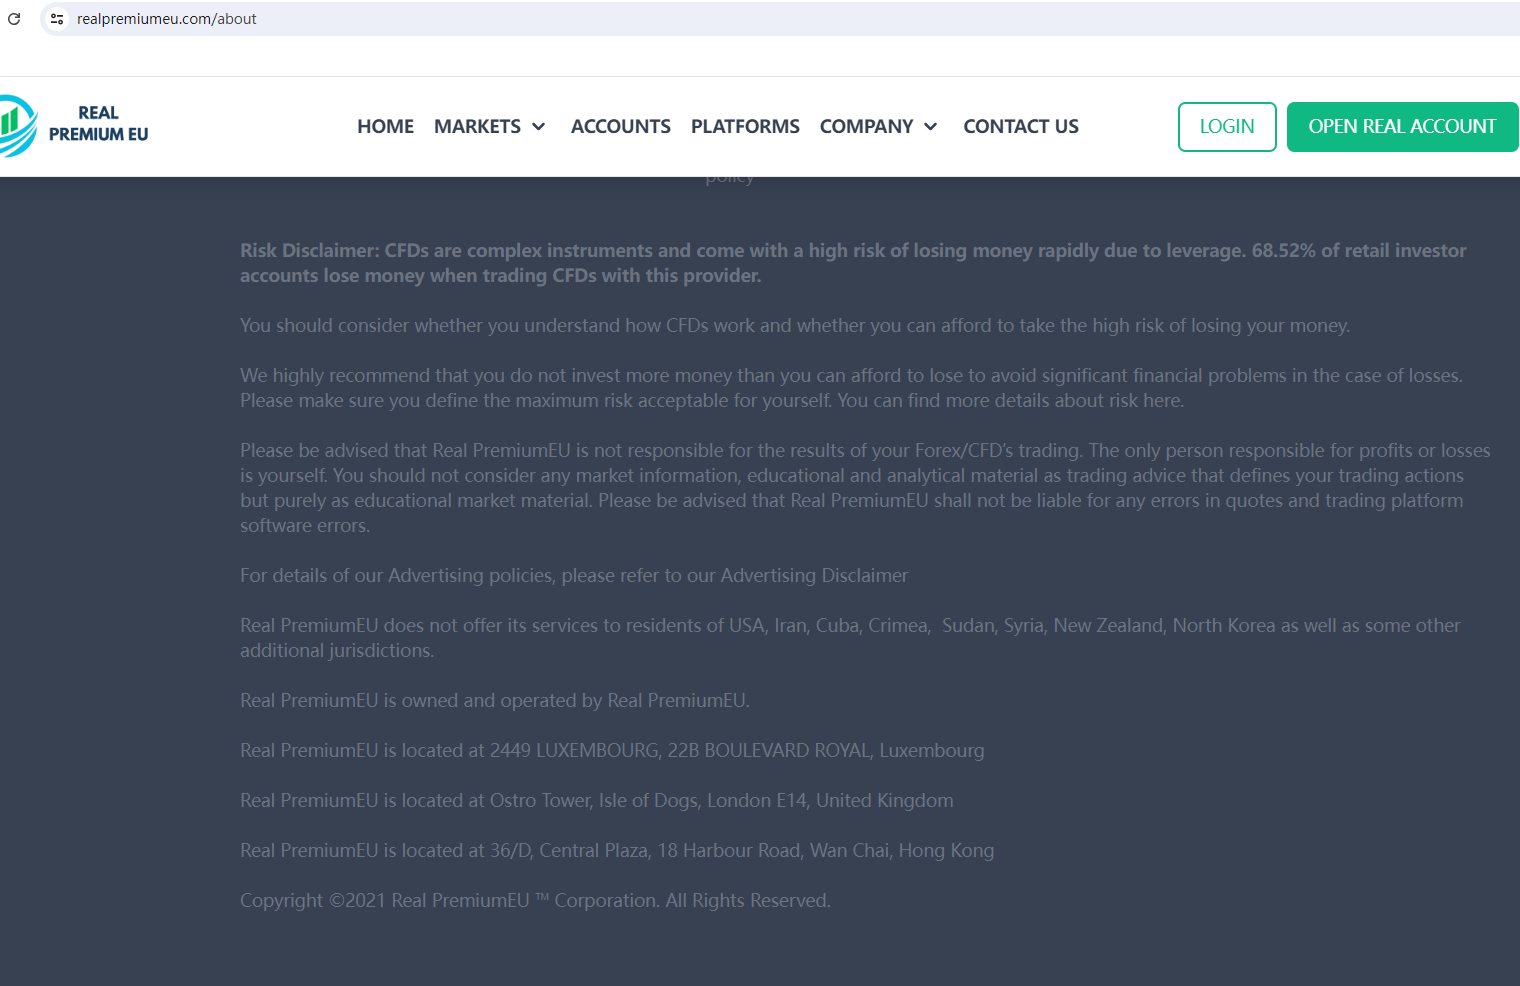
Task: Expand the Company dropdown chevron
Action: [931, 127]
